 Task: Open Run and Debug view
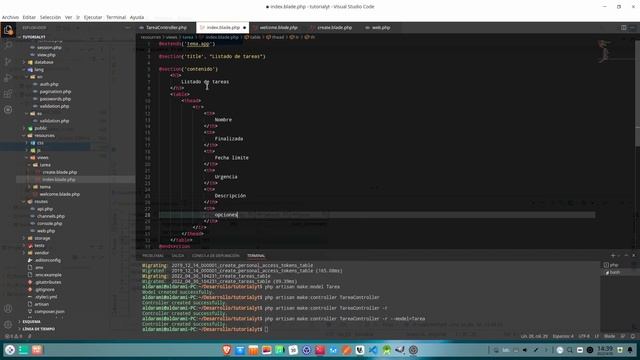(8, 78)
